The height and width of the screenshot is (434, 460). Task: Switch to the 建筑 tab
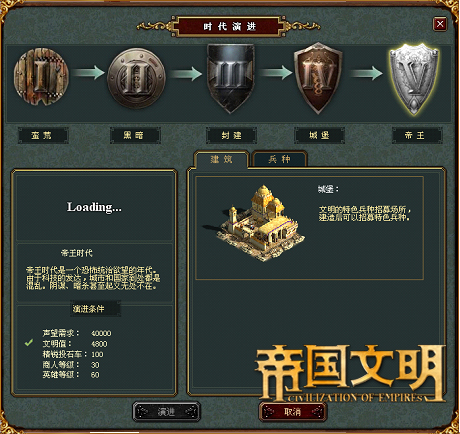pyautogui.click(x=221, y=159)
